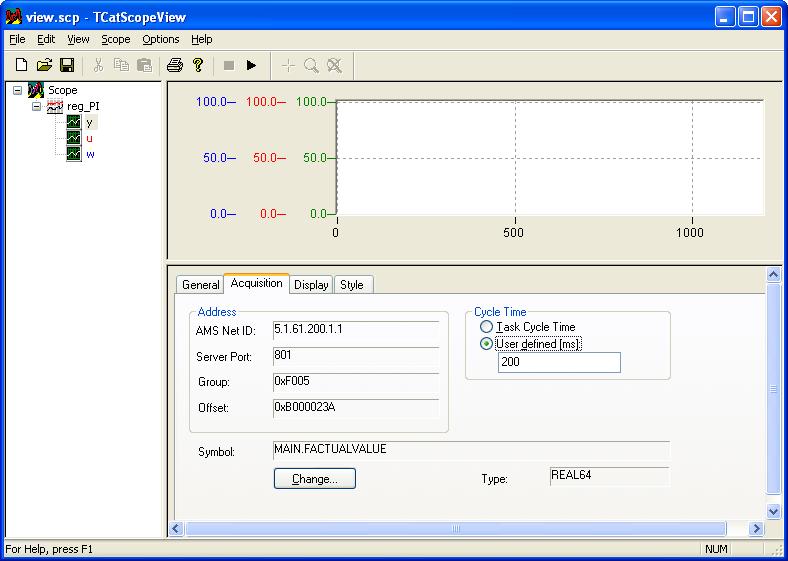Open the View menu

[x=78, y=39]
